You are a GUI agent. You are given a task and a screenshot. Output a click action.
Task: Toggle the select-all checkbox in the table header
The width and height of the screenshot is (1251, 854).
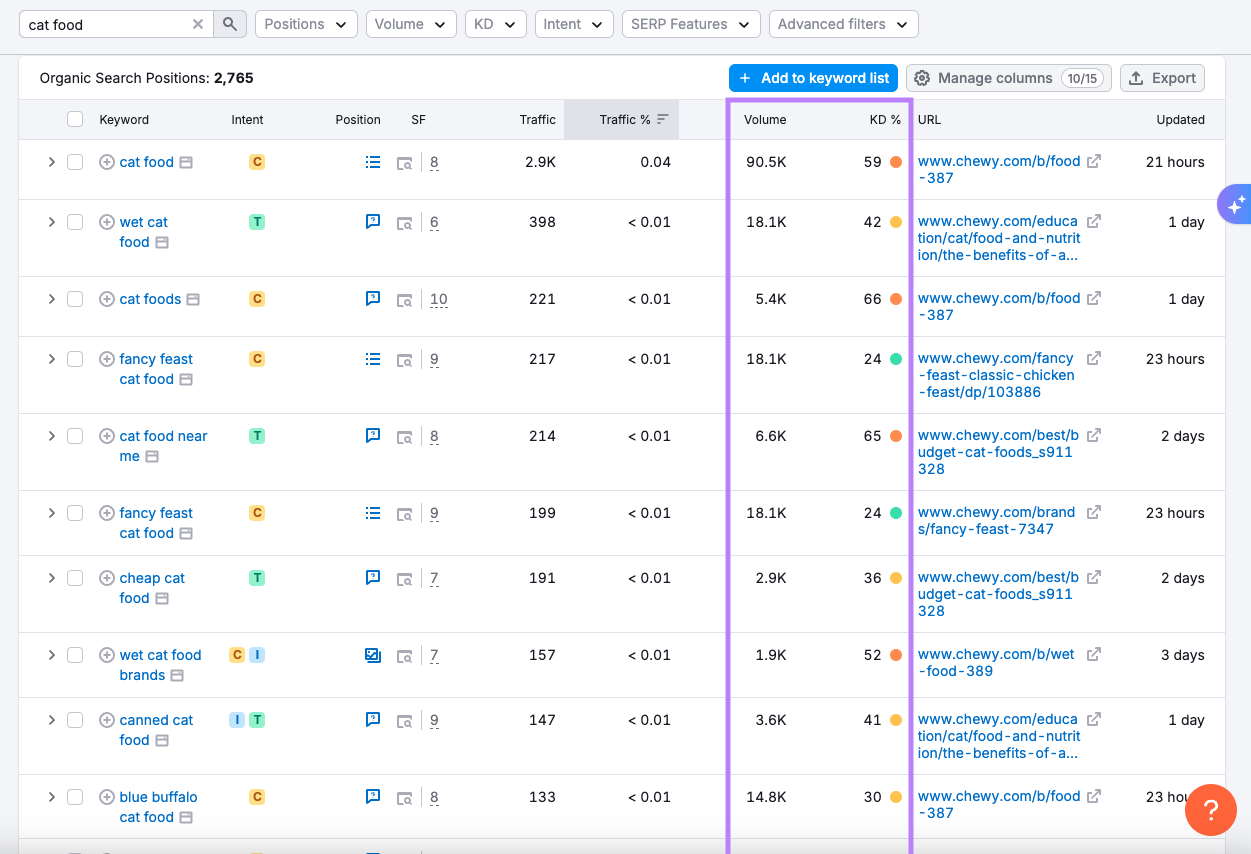(x=75, y=118)
